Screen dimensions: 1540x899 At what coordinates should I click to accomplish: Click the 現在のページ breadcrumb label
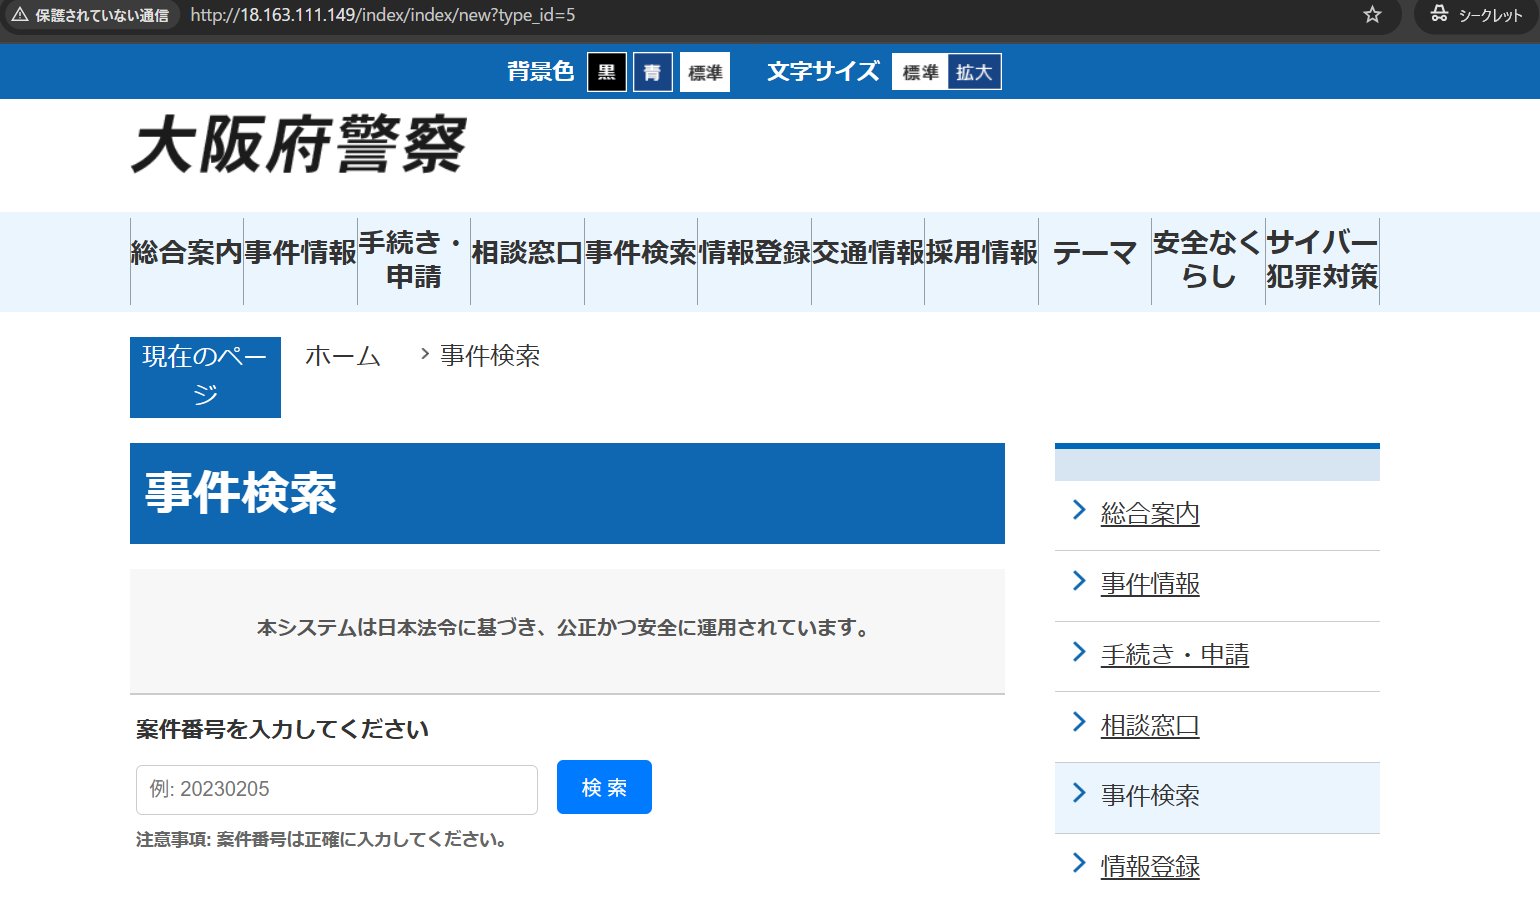coord(205,376)
